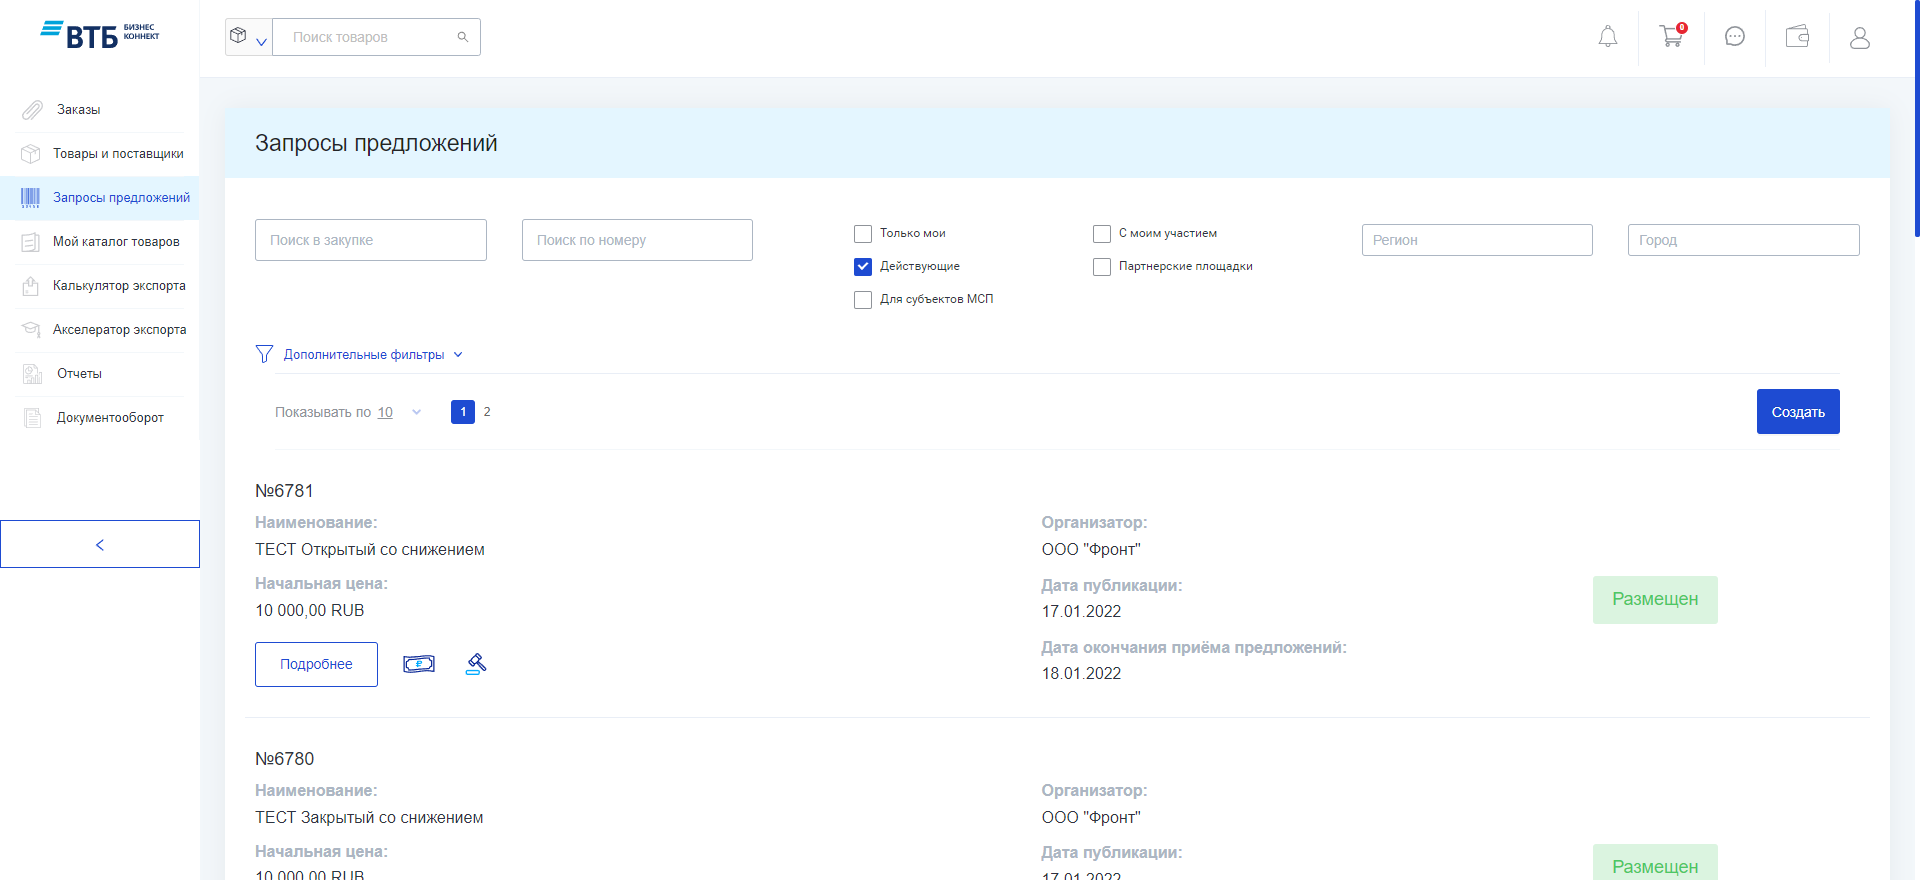The width and height of the screenshot is (1920, 880).
Task: Select page 1 in pagination
Action: [463, 412]
